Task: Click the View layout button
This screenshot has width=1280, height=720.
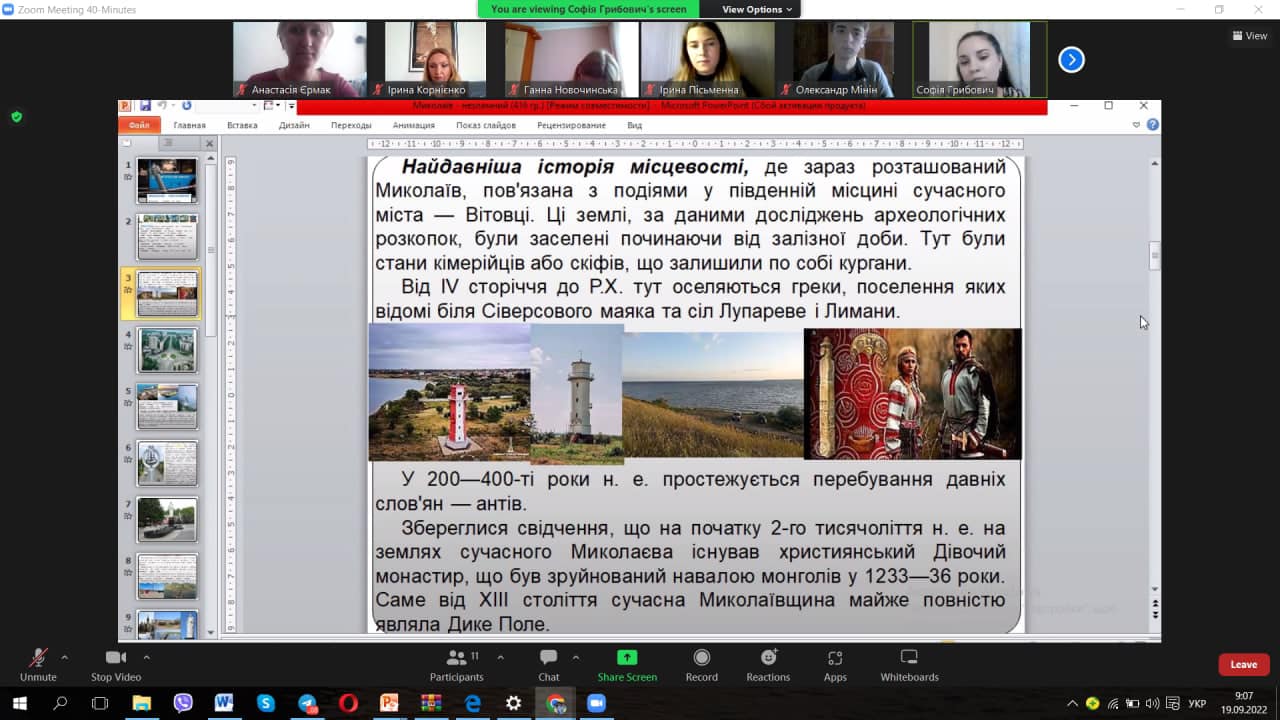Action: point(1250,36)
